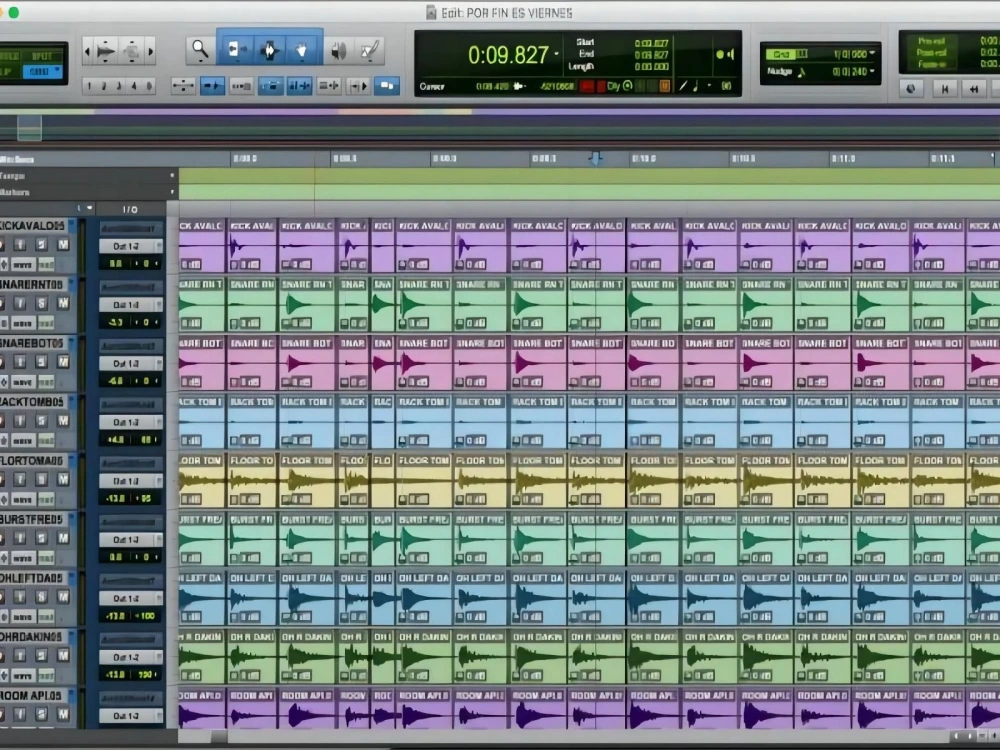
Task: Select the Zoomer magnifying glass tool
Action: pyautogui.click(x=200, y=49)
